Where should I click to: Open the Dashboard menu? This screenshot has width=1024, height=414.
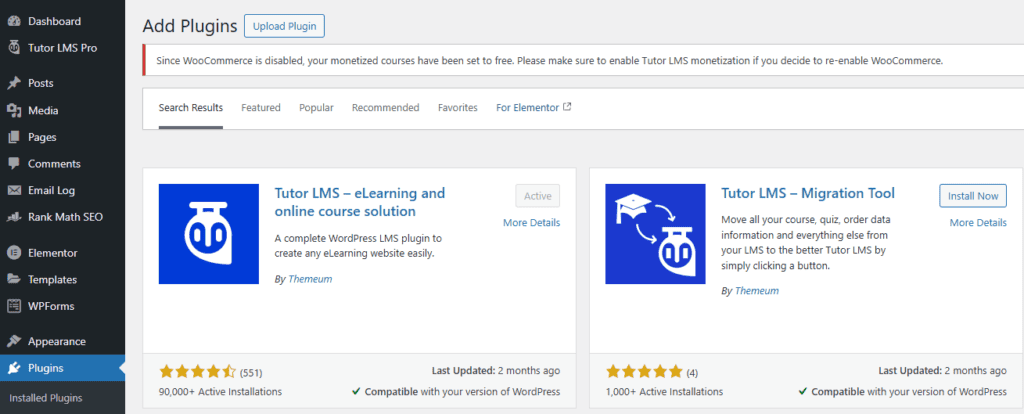pyautogui.click(x=62, y=21)
